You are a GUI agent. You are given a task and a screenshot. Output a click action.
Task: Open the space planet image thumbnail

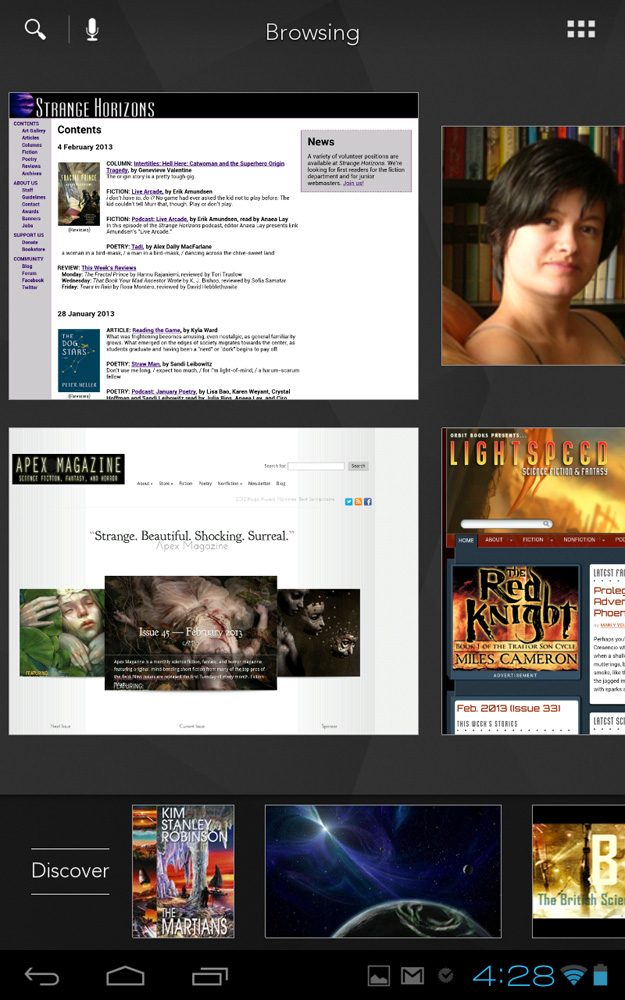(x=383, y=871)
